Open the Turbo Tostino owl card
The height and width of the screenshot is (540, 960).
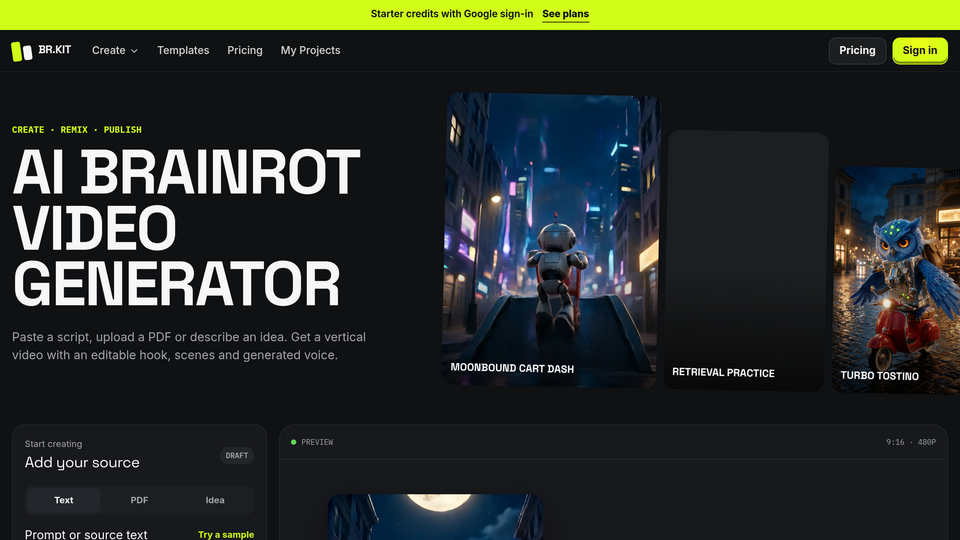click(896, 280)
